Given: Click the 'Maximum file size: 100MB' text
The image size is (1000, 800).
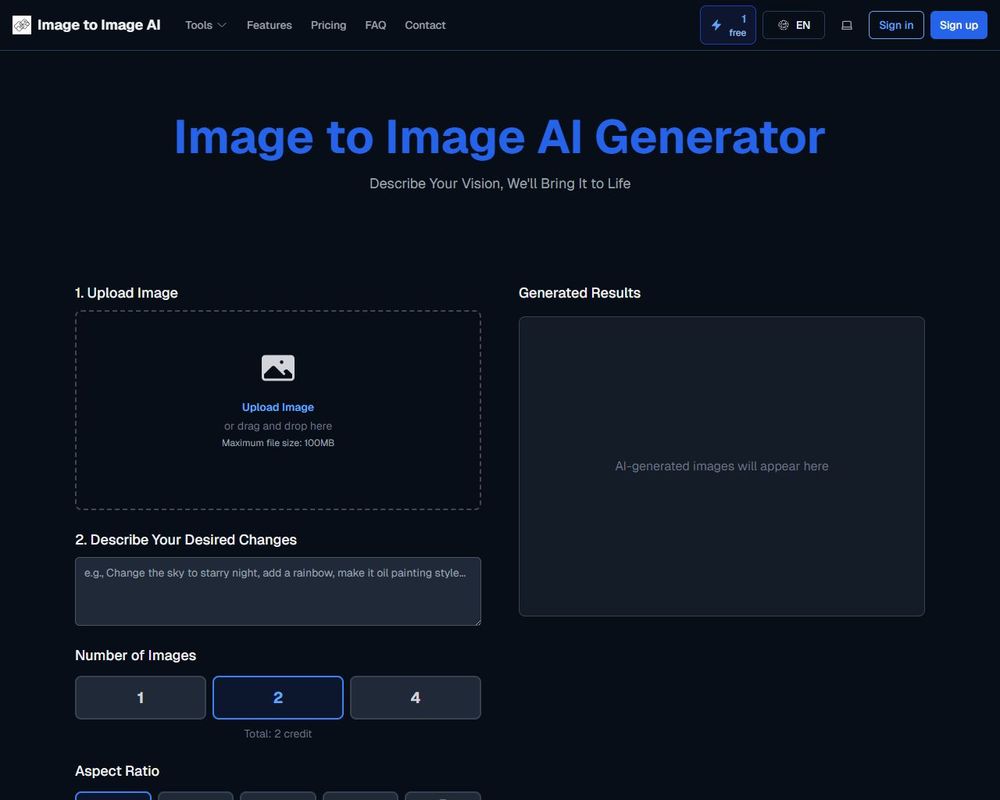Looking at the screenshot, I should (x=278, y=443).
